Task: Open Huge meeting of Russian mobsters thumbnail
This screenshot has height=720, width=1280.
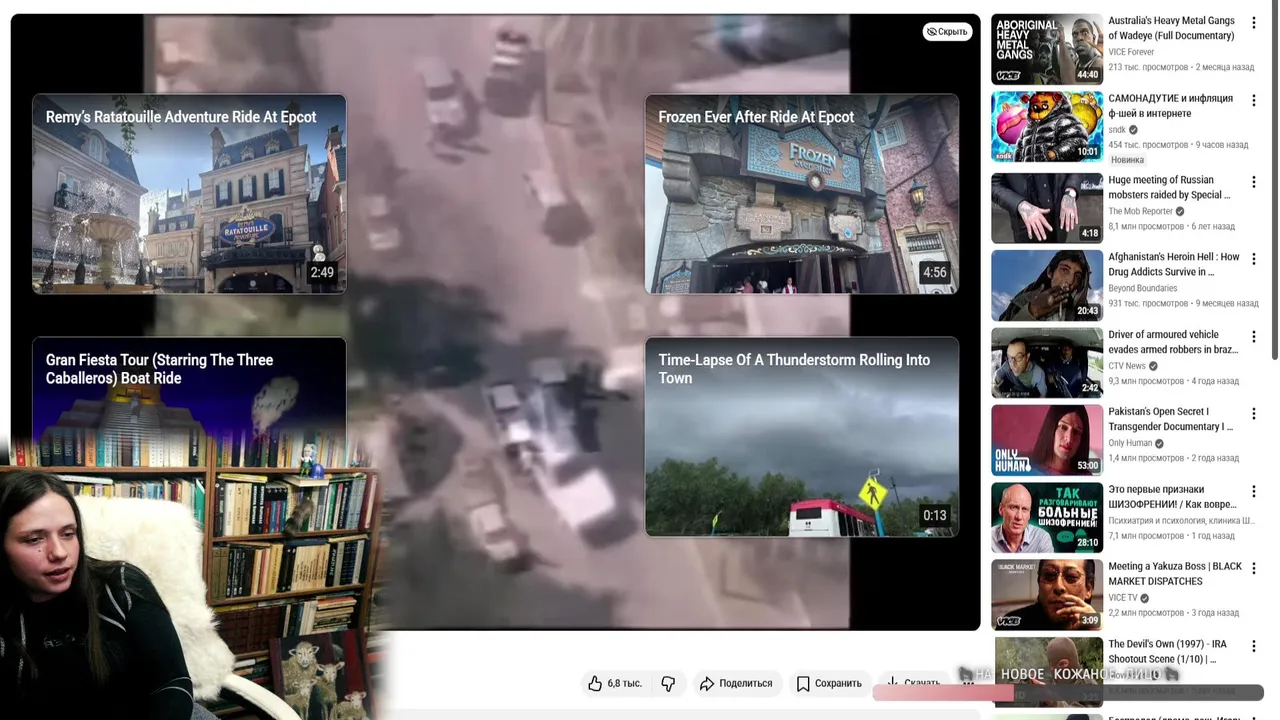Action: [x=1047, y=208]
